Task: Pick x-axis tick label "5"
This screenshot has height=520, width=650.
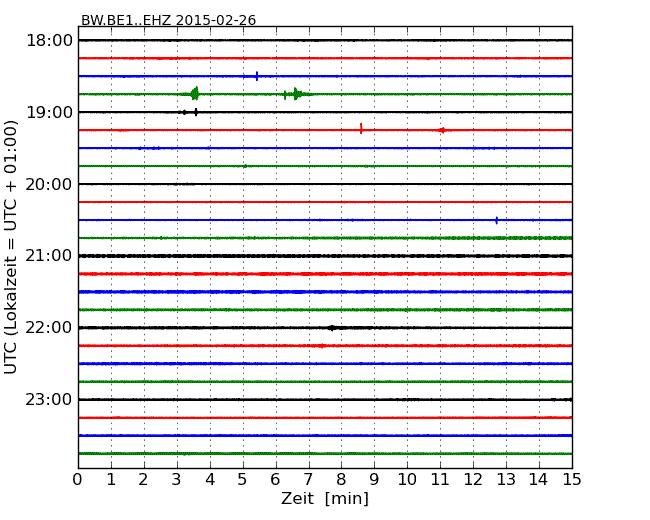Action: coord(243,479)
